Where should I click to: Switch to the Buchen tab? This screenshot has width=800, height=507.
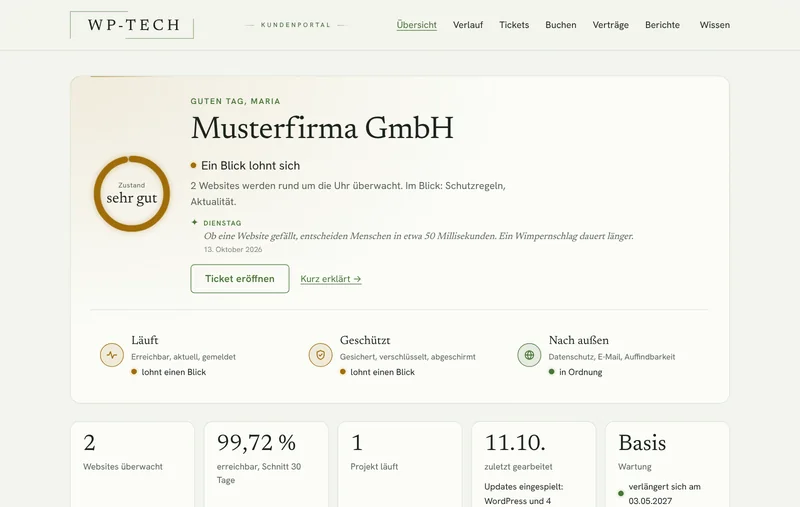pos(561,25)
